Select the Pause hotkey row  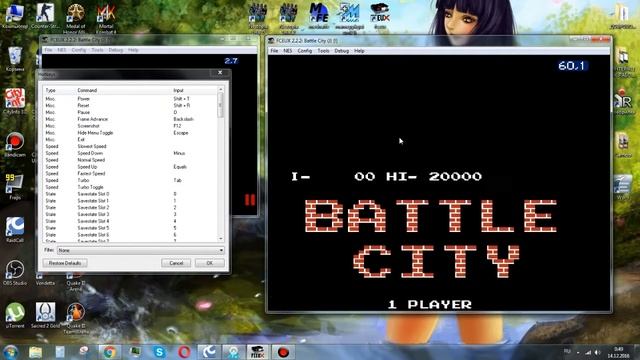point(130,112)
